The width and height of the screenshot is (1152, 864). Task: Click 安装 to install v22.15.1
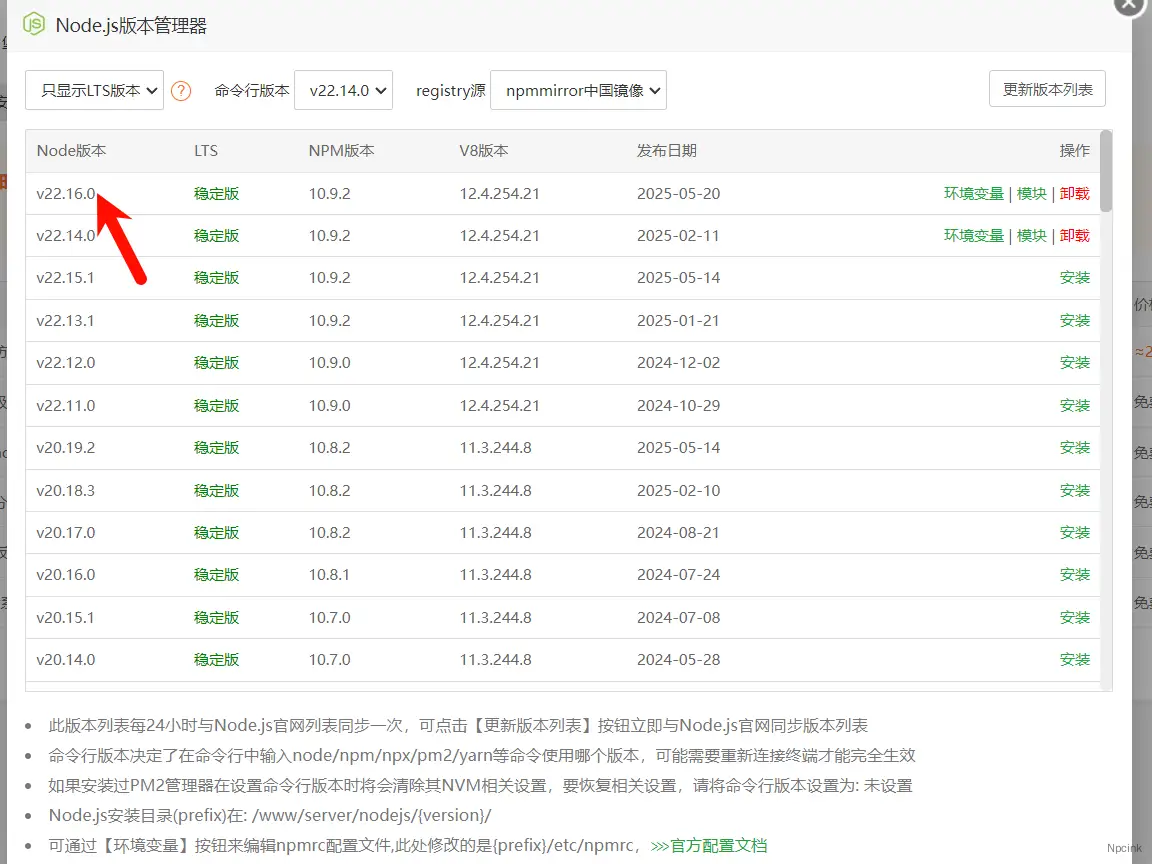pos(1074,278)
